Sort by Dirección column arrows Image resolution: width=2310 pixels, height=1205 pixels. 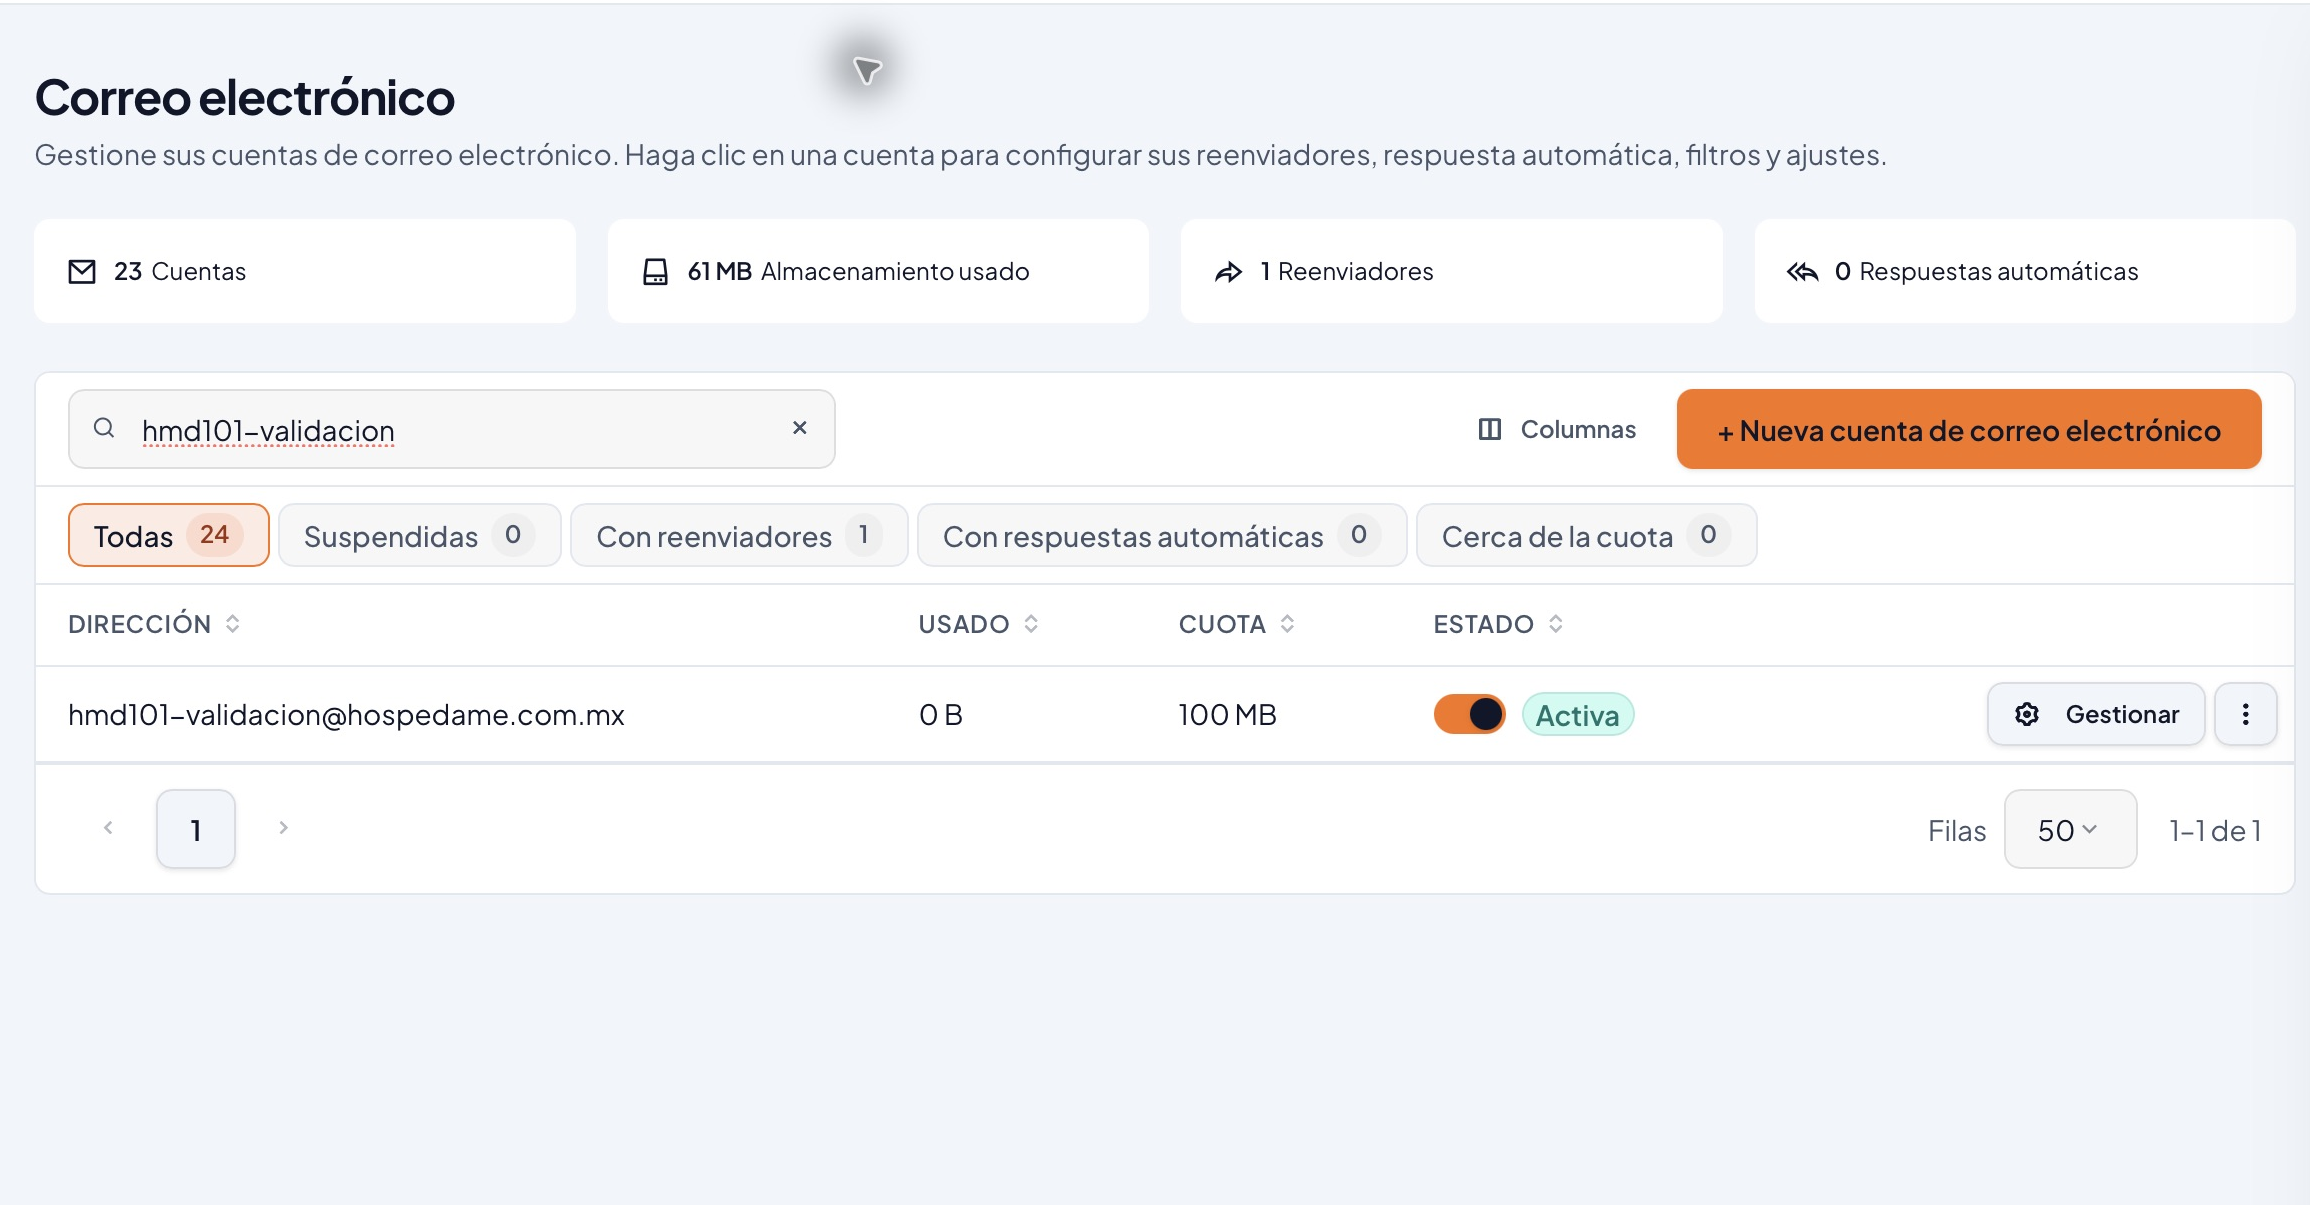pyautogui.click(x=232, y=624)
